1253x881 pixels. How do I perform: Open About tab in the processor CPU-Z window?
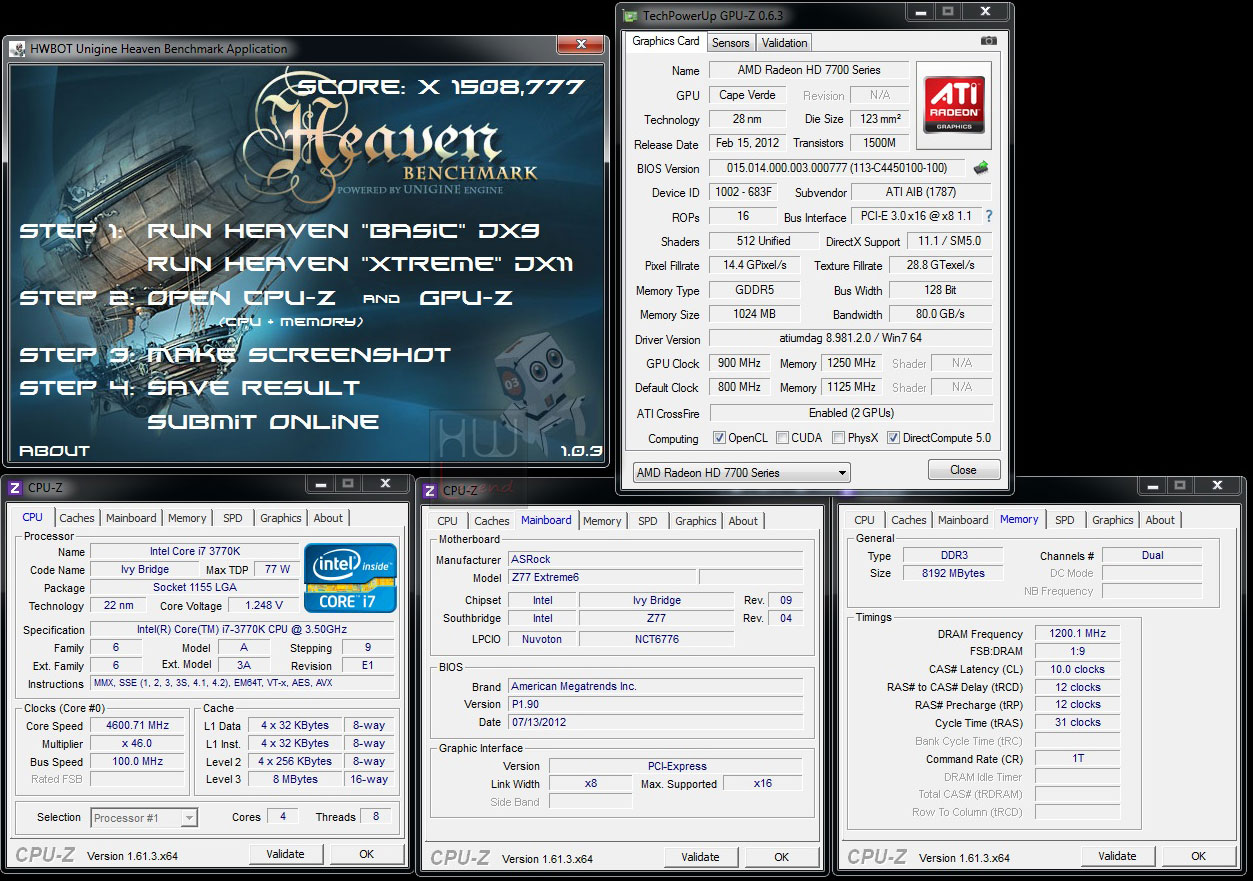coord(328,518)
